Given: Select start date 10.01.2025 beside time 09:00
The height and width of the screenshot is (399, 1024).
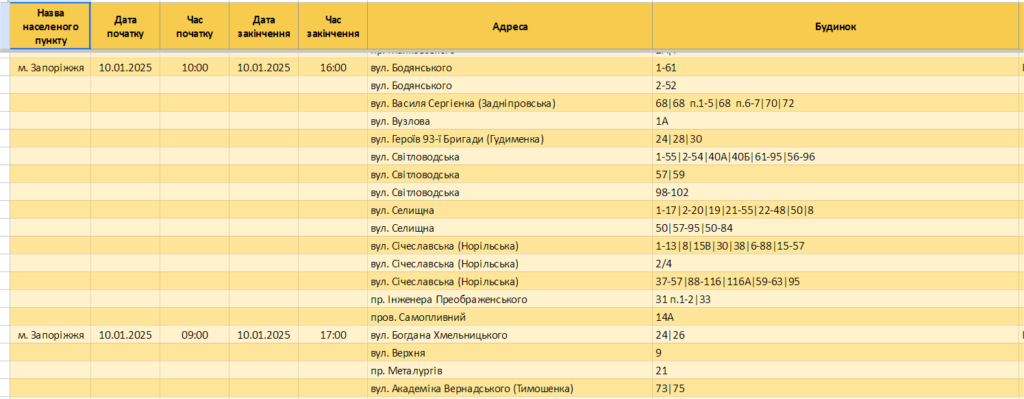Looking at the screenshot, I should (125, 335).
